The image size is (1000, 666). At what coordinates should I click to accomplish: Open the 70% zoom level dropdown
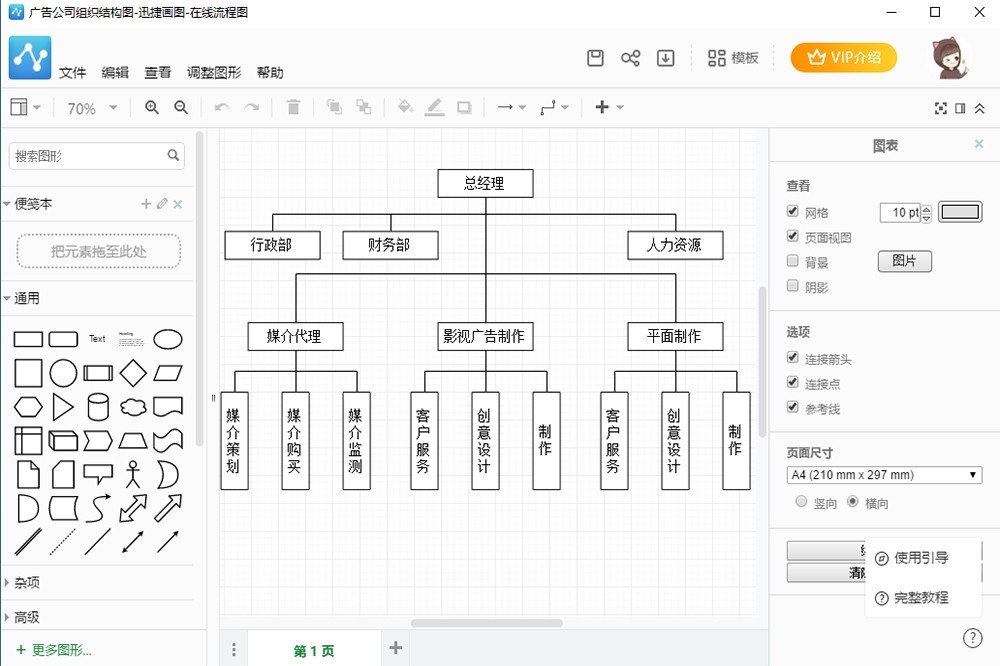tap(92, 108)
